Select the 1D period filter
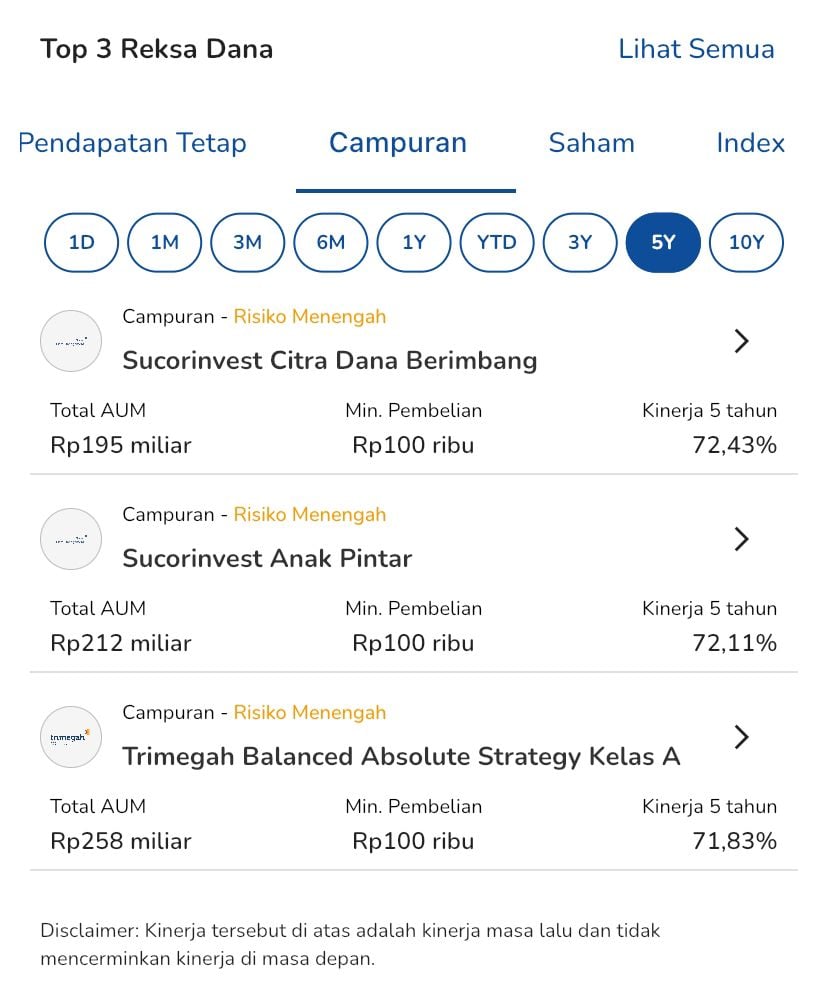828x999 pixels. [x=81, y=242]
